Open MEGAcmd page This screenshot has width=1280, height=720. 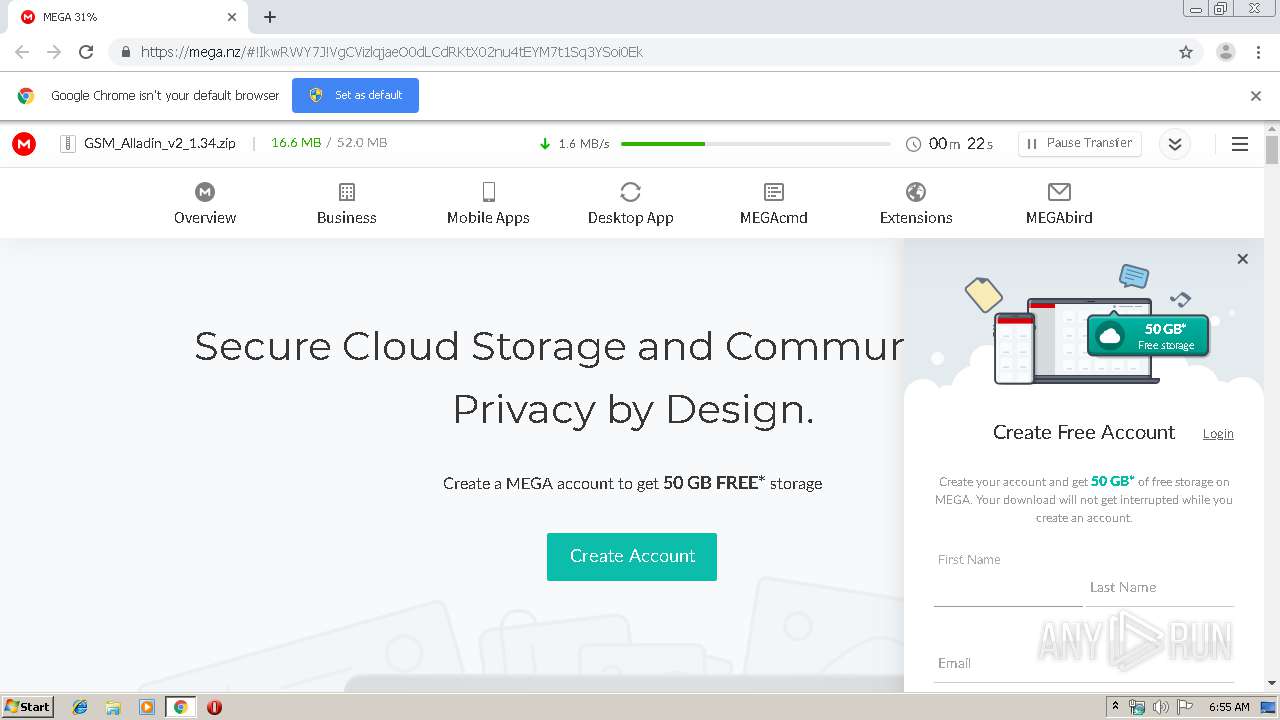tap(773, 203)
